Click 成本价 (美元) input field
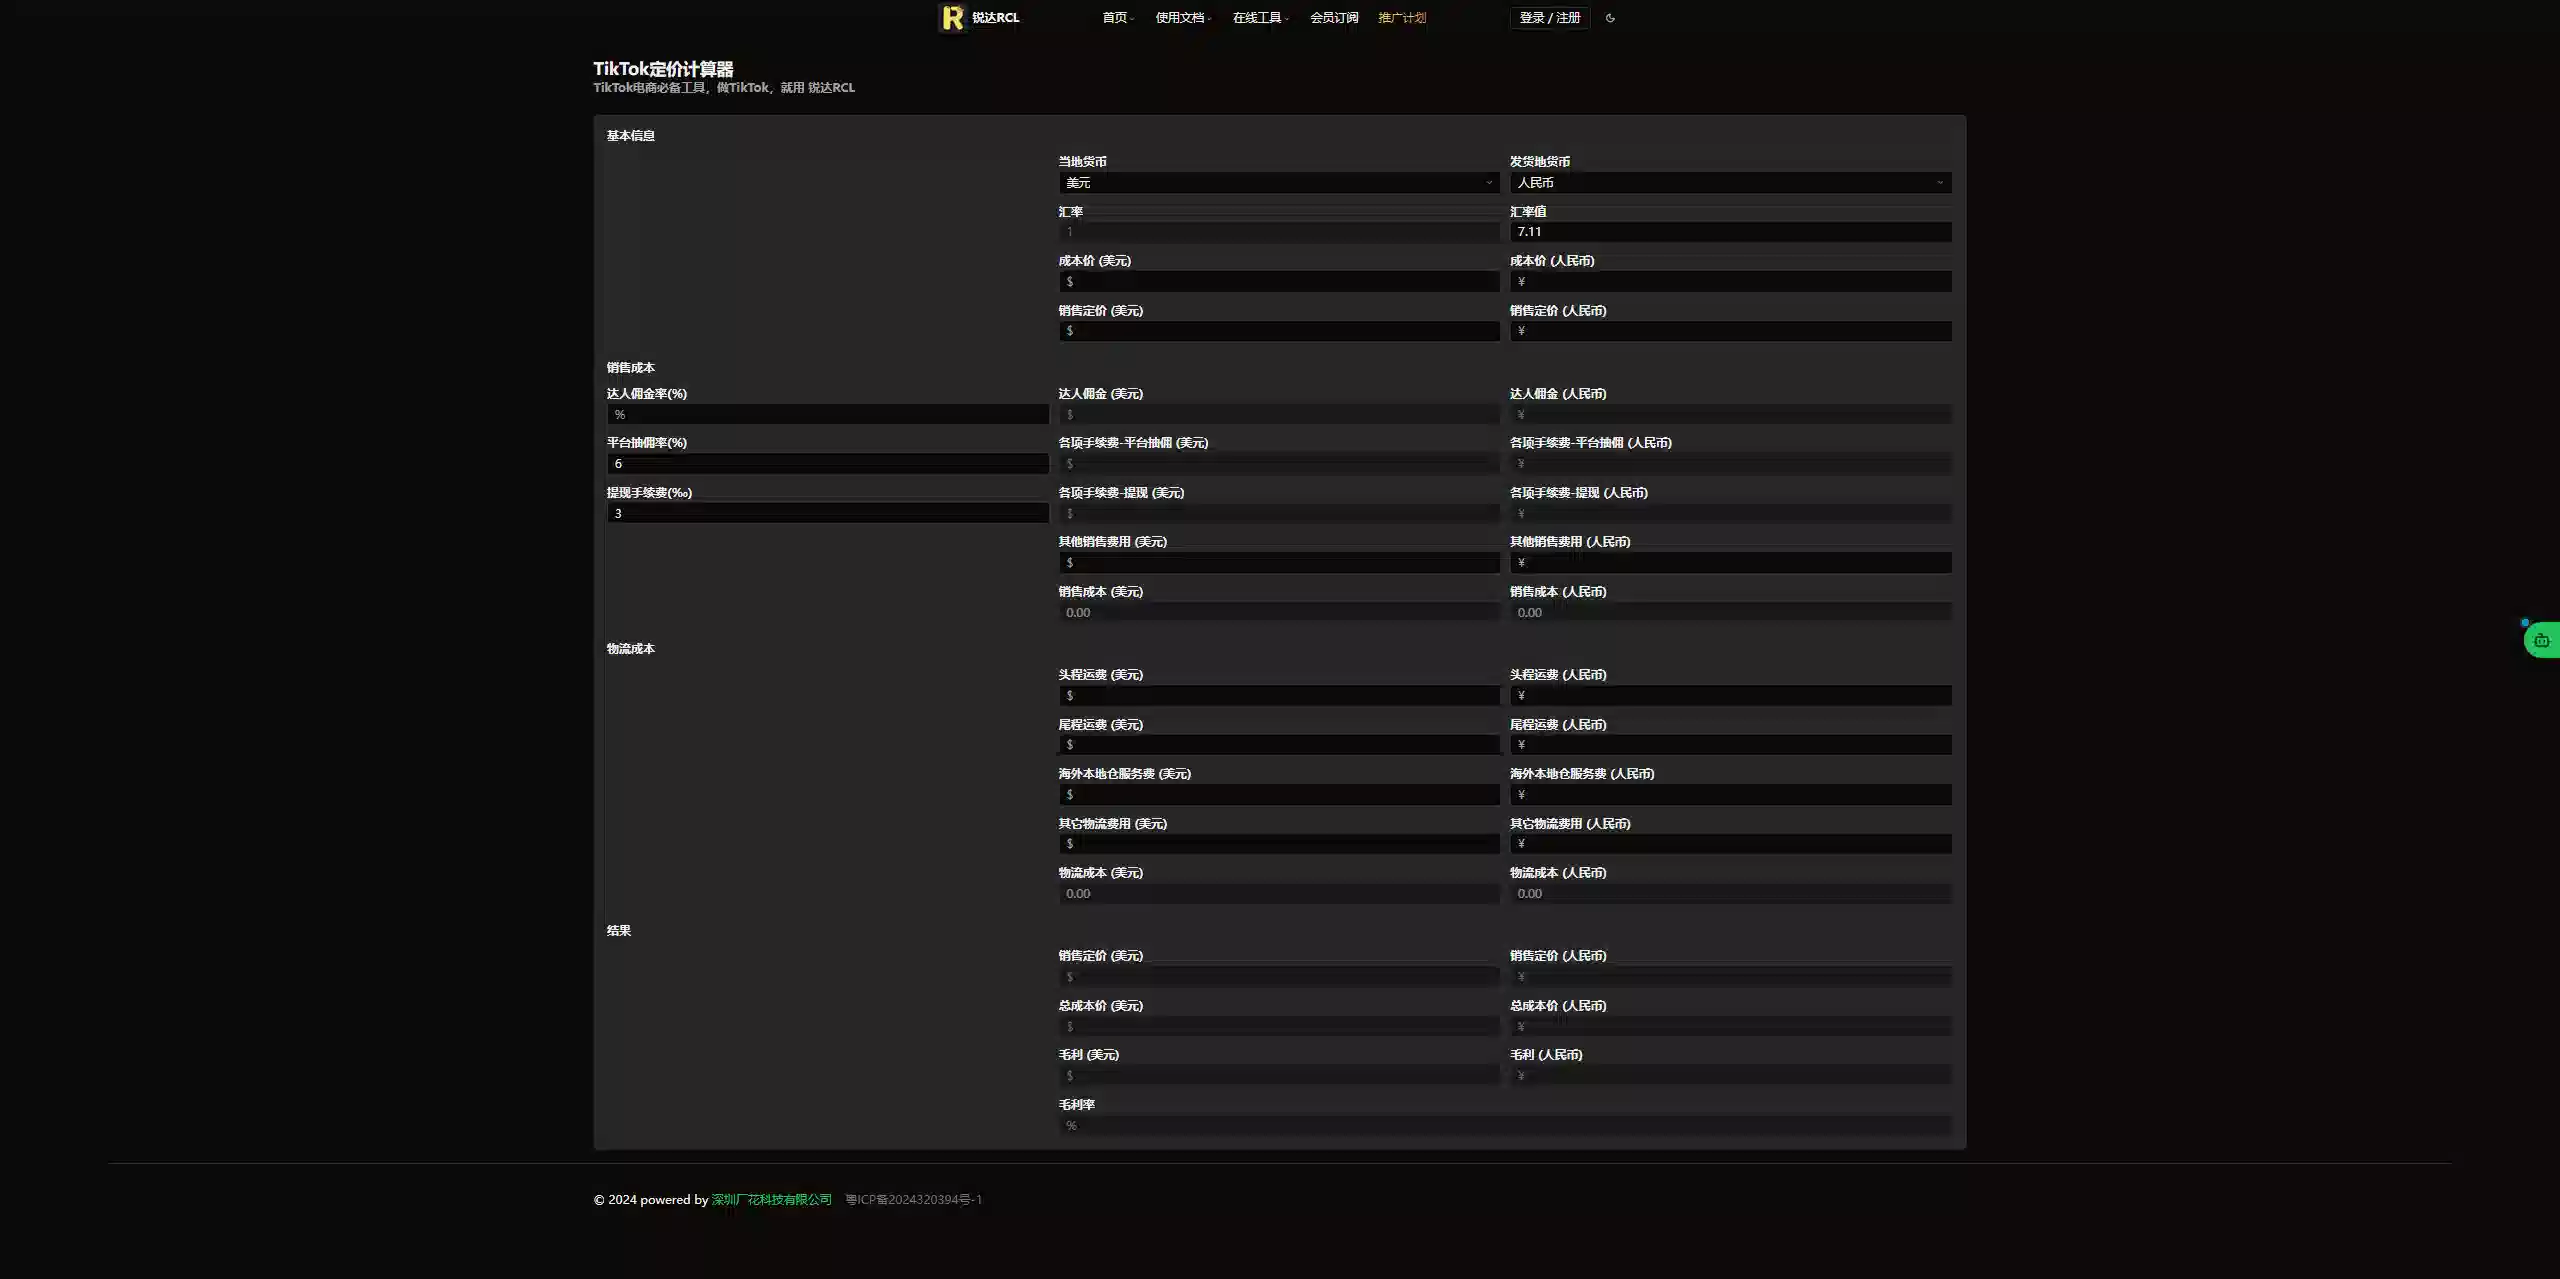The image size is (2560, 1279). (x=1278, y=282)
